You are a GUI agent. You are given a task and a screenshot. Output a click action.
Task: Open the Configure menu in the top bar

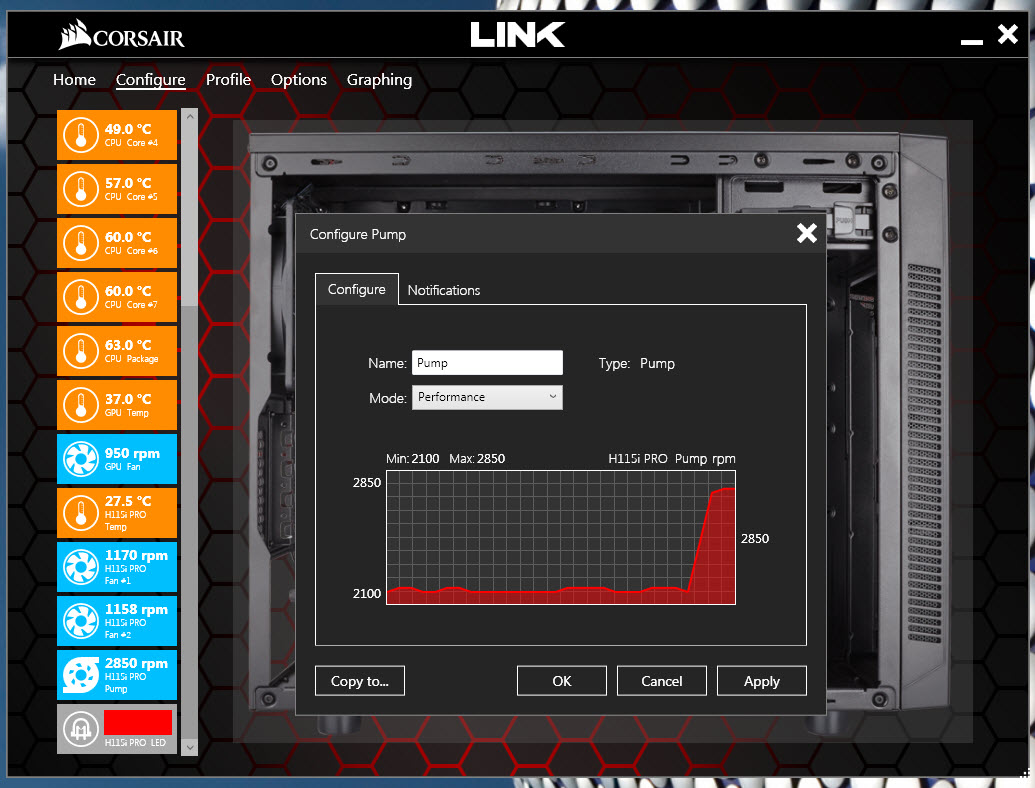(x=150, y=80)
